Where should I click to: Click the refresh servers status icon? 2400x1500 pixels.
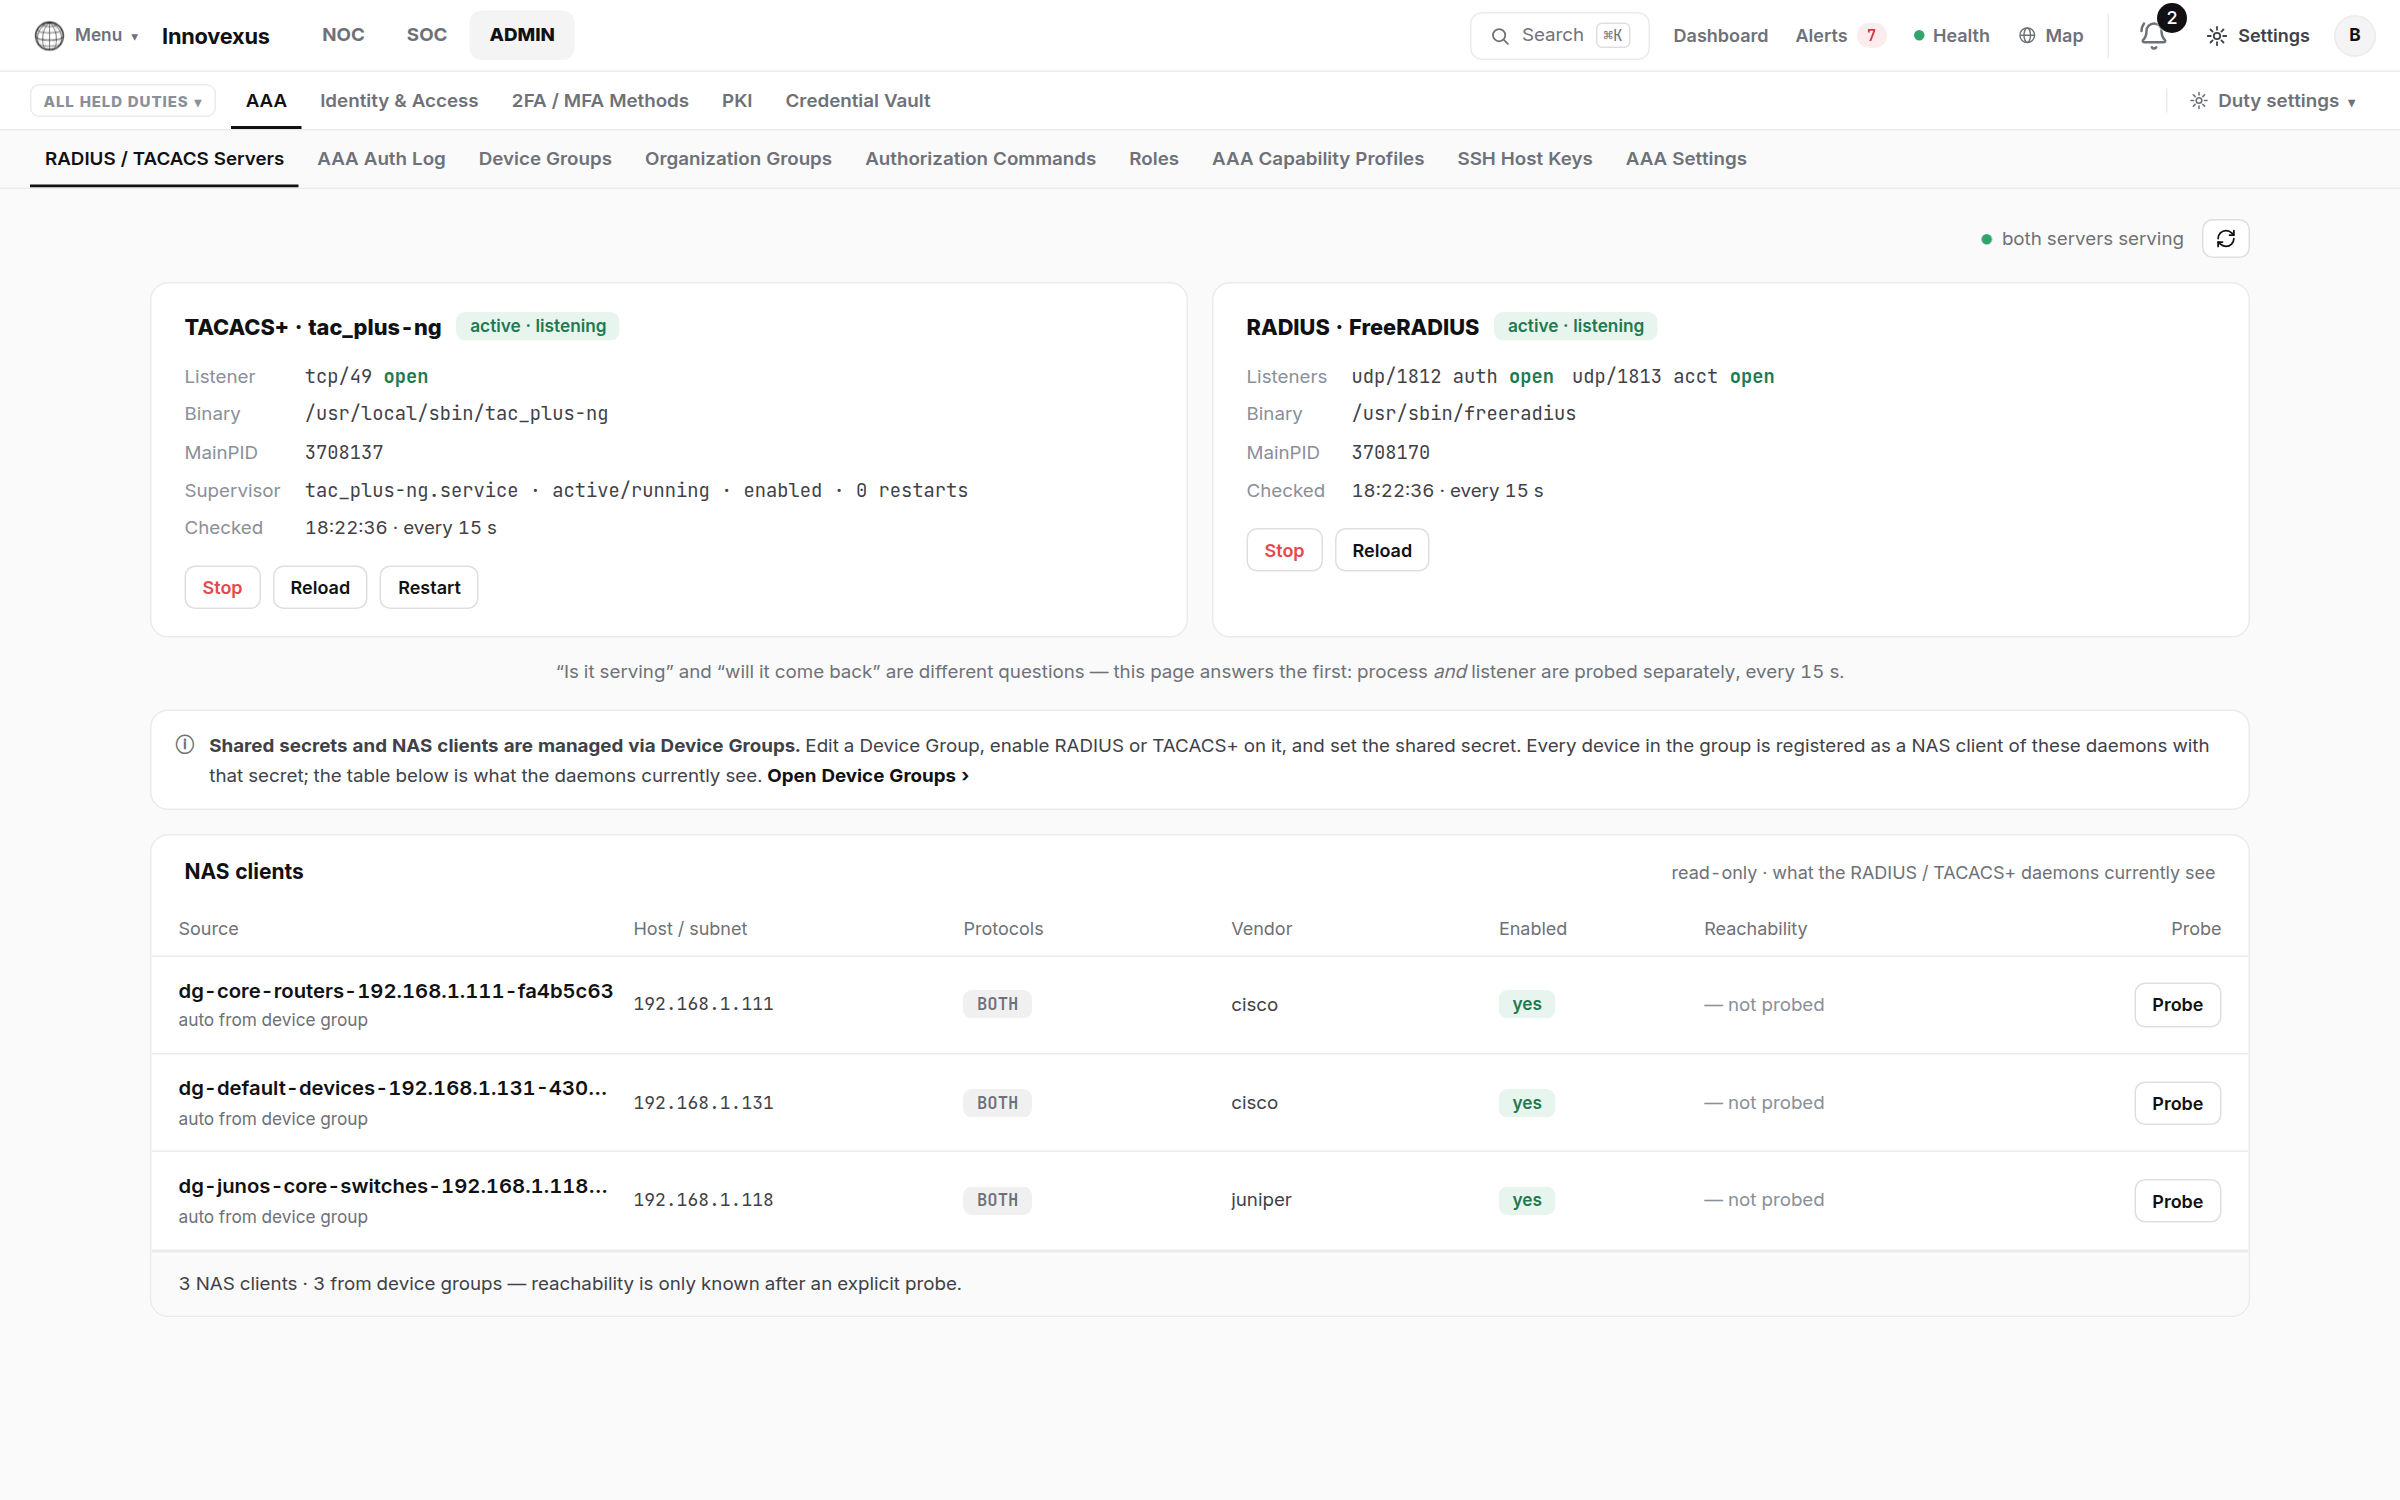click(x=2225, y=239)
